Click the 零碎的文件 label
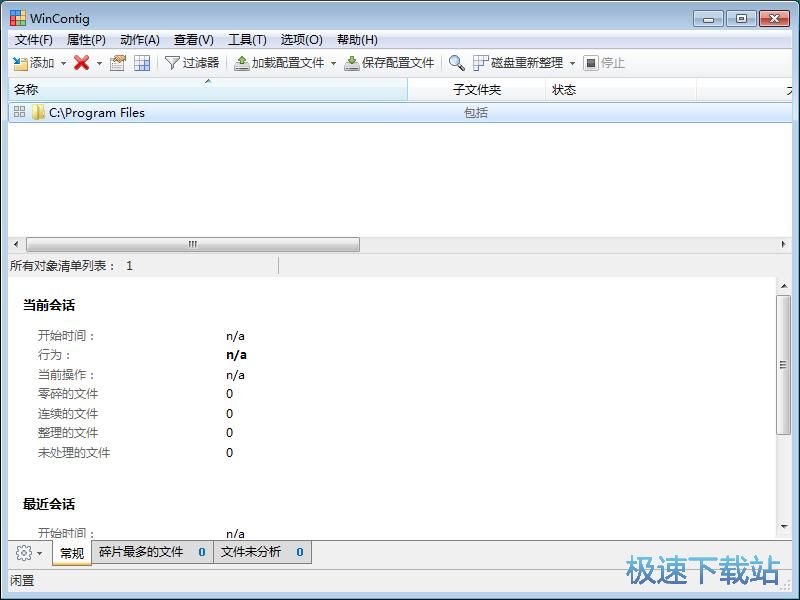The height and width of the screenshot is (600, 800). (x=67, y=394)
